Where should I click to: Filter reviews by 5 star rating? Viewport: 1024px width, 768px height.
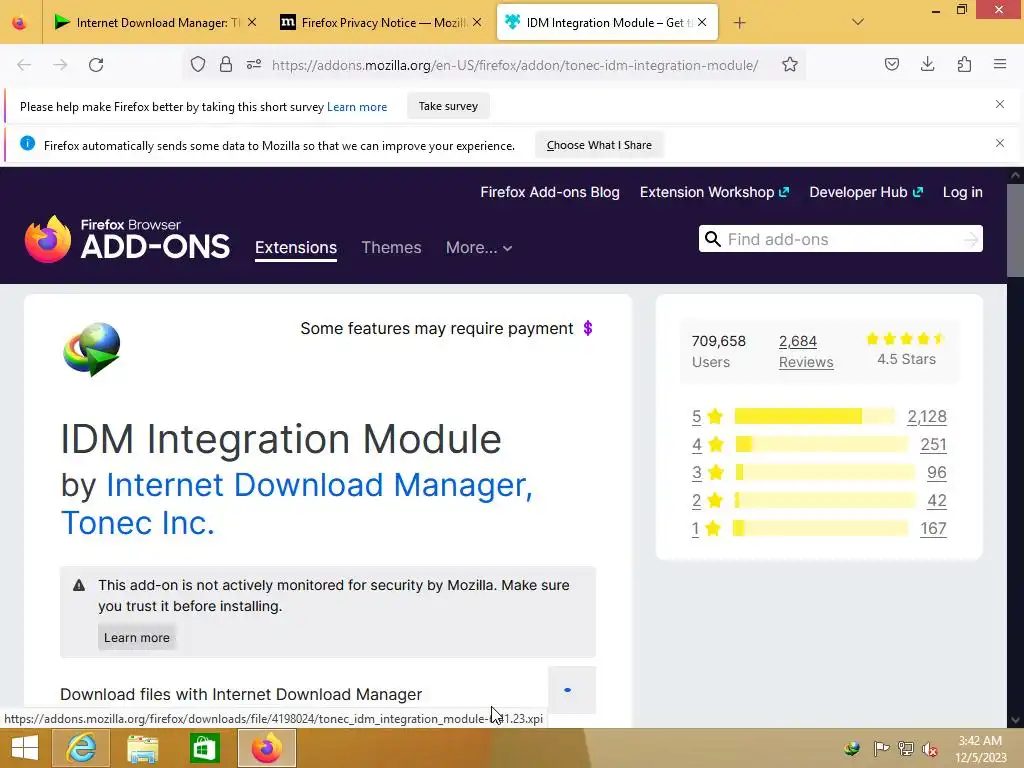(x=707, y=416)
